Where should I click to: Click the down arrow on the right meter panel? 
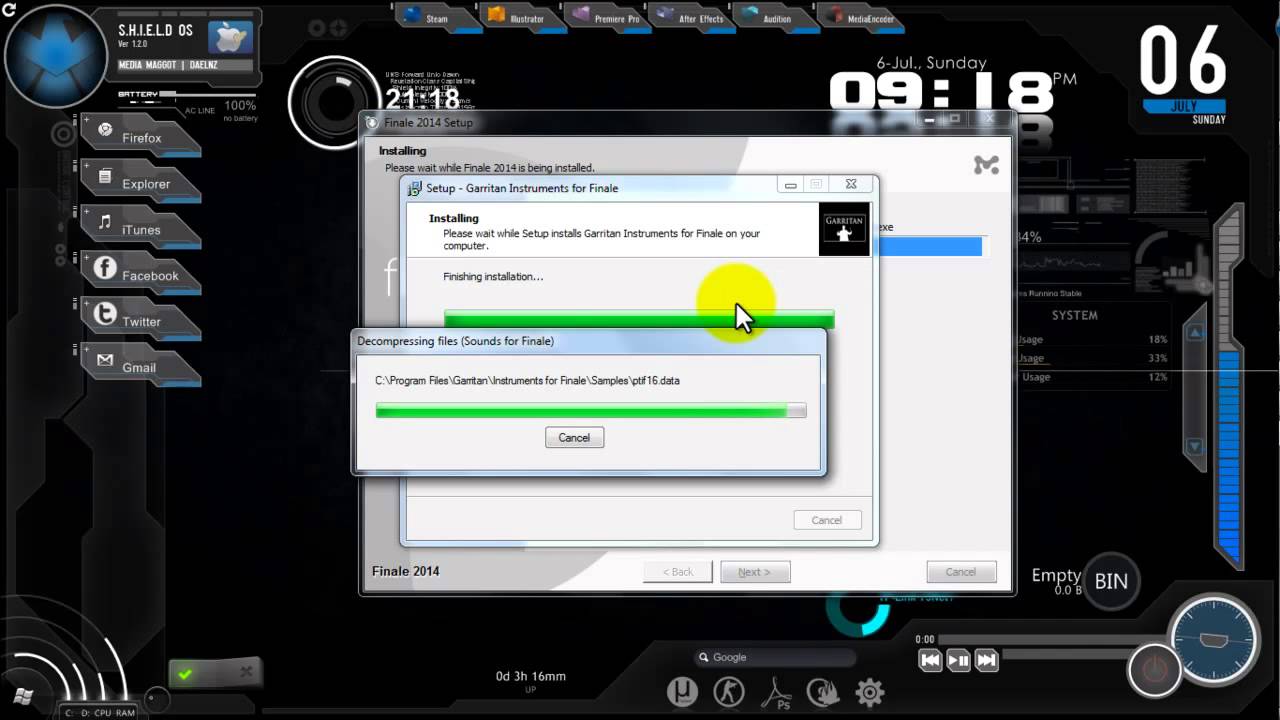tap(1194, 446)
